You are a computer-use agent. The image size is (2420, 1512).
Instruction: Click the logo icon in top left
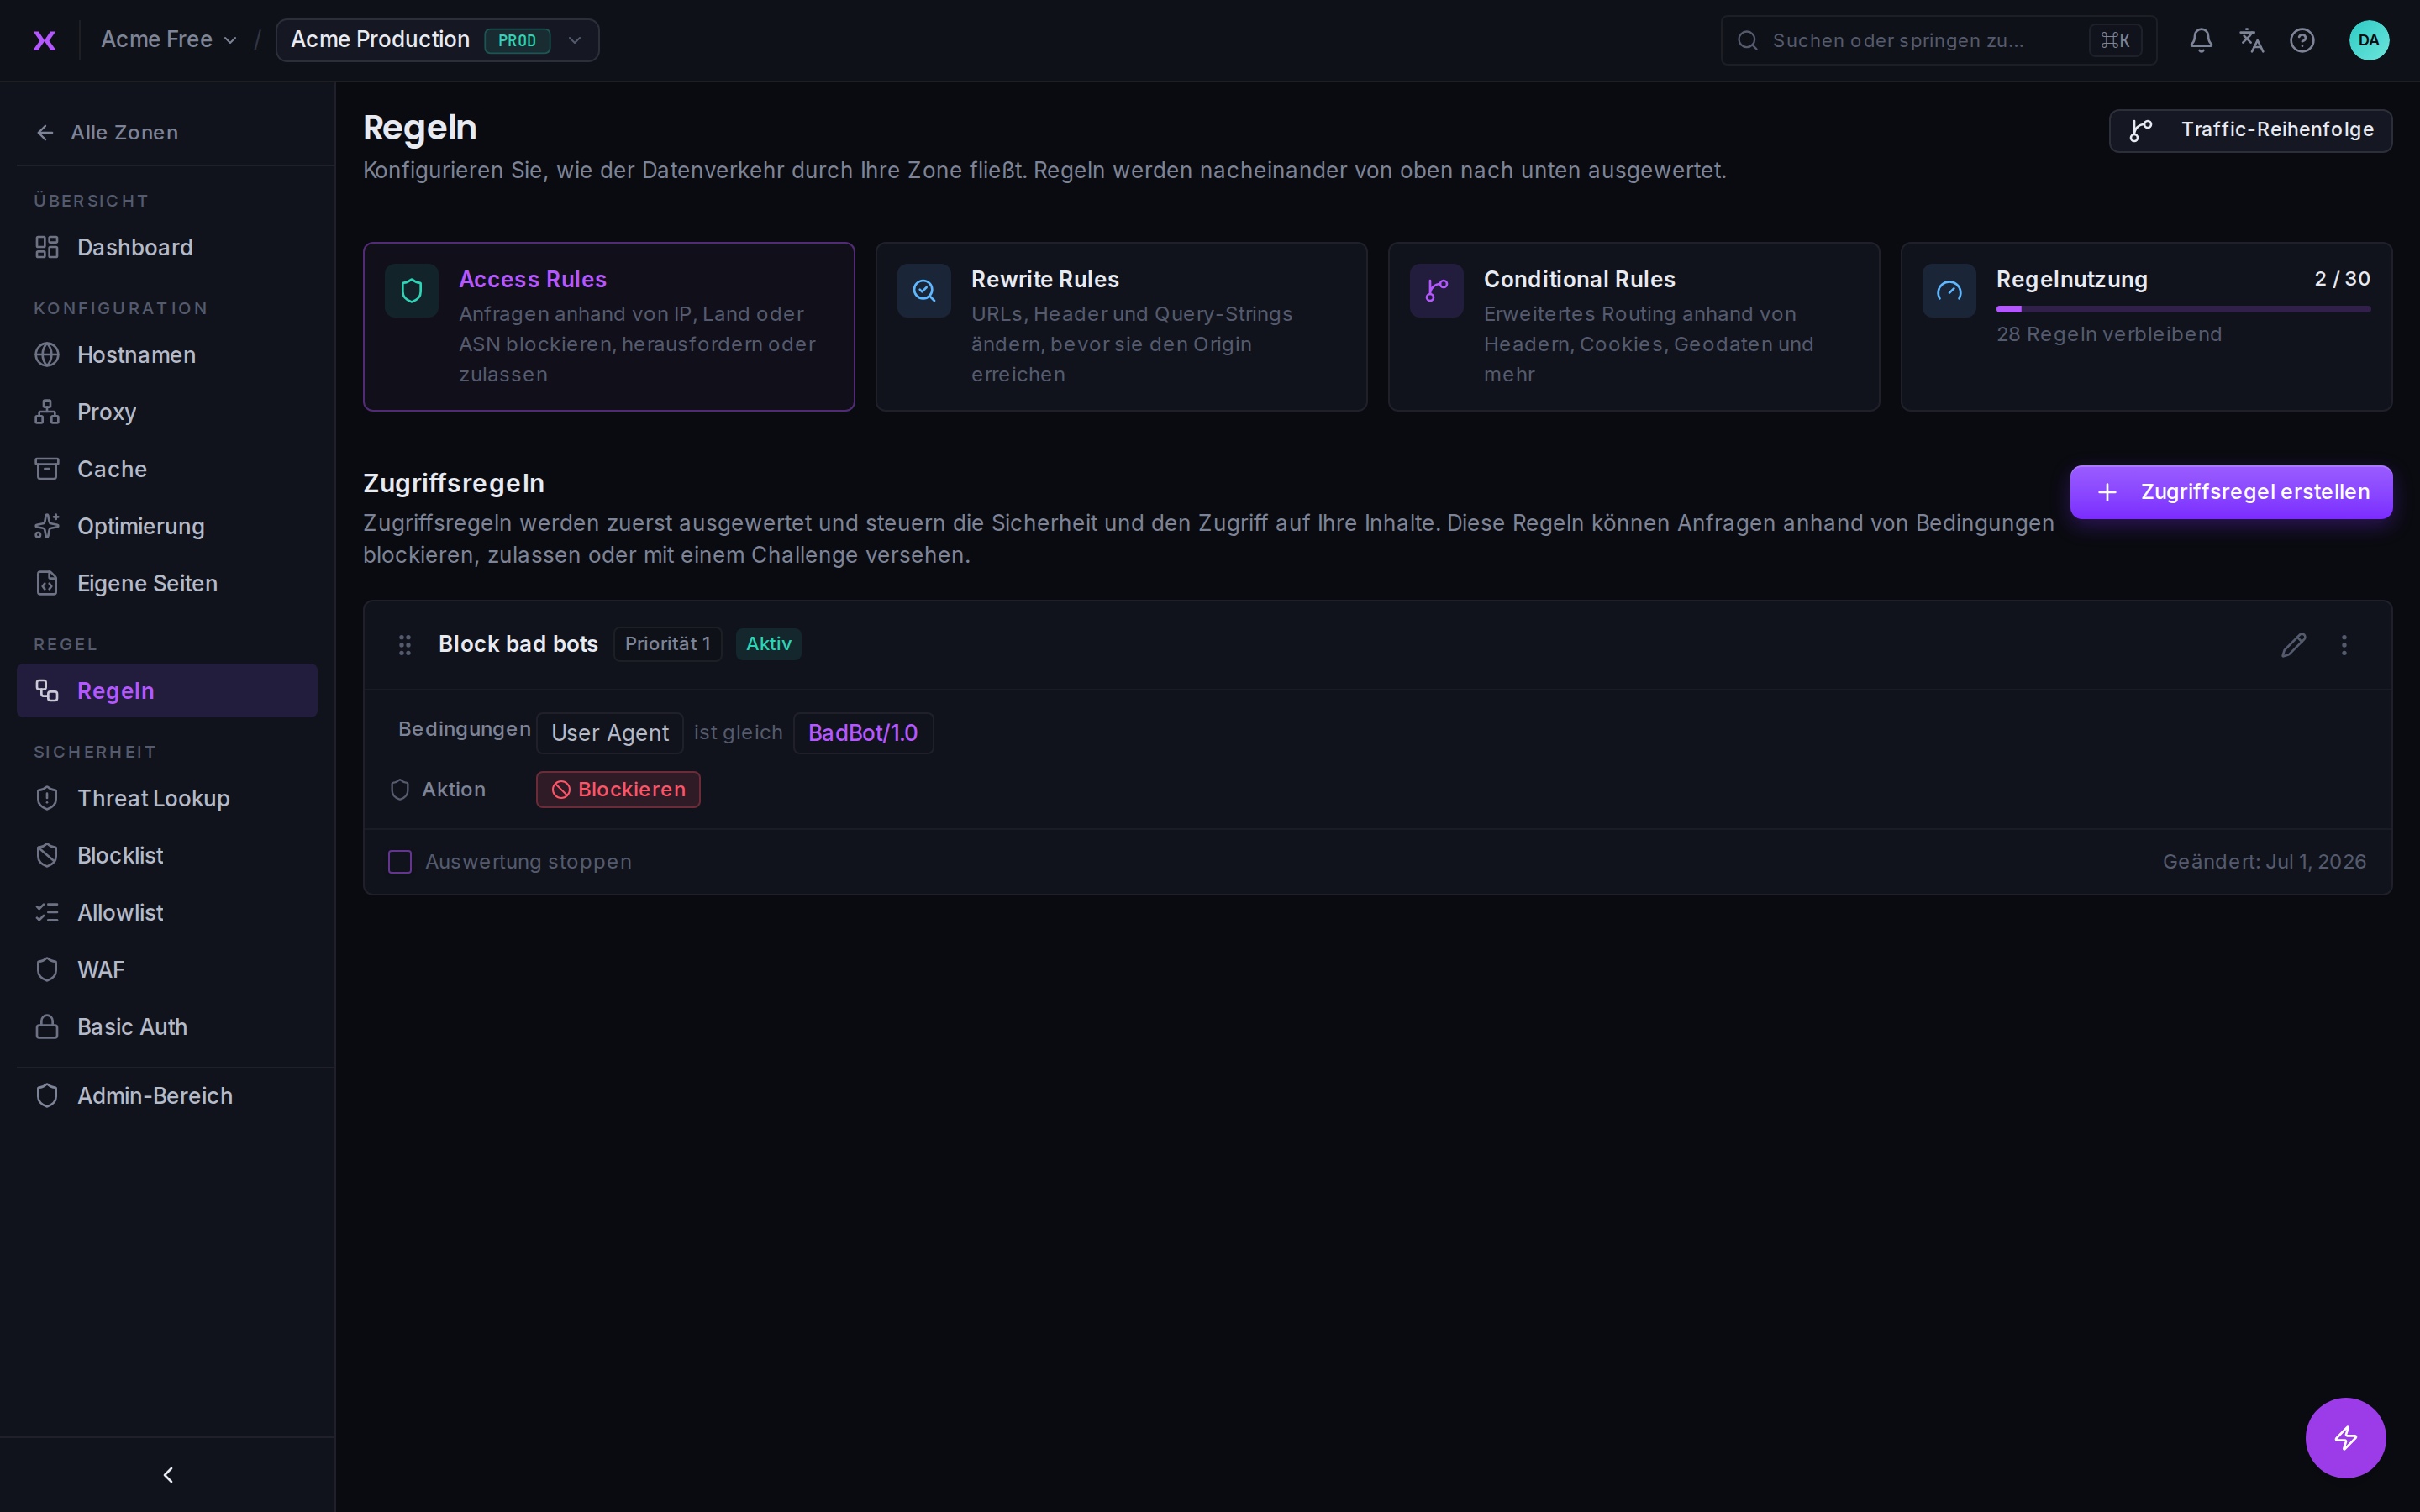click(44, 40)
